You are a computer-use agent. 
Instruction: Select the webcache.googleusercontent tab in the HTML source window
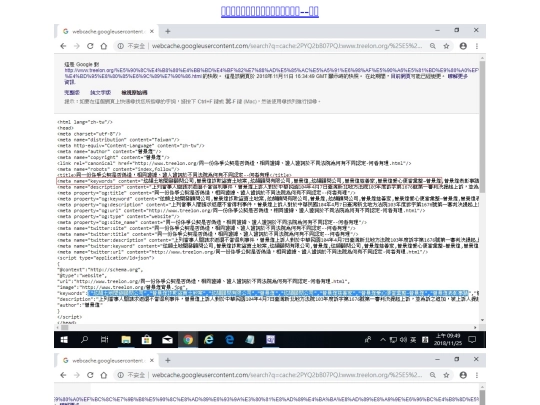coord(107,31)
